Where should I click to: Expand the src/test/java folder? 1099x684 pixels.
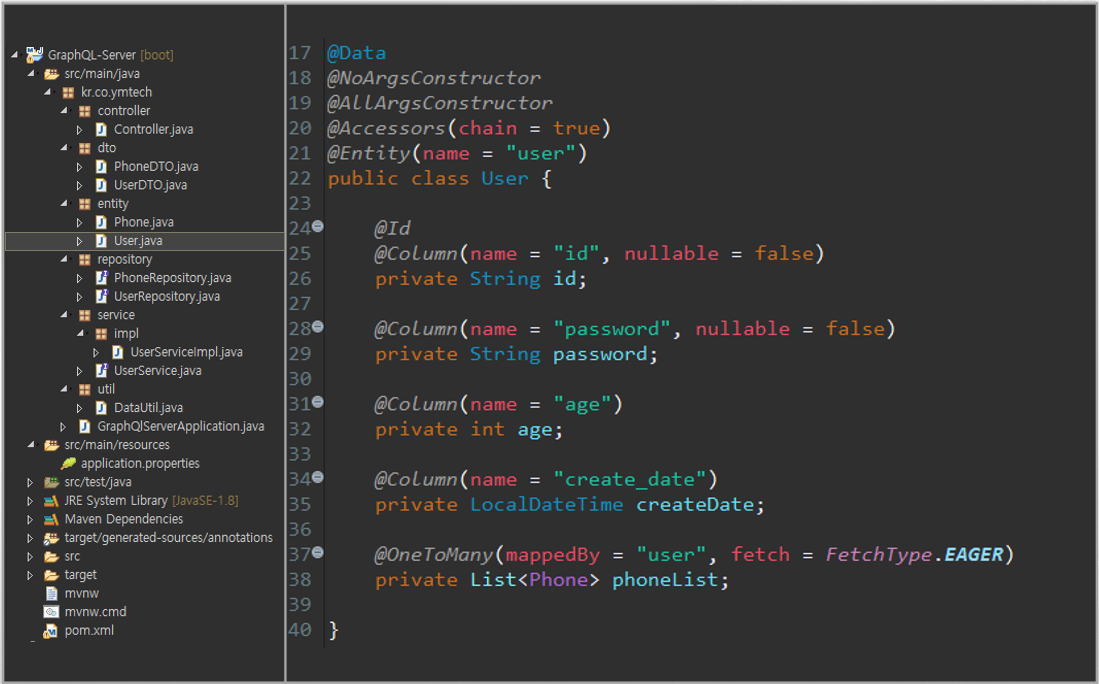point(31,483)
